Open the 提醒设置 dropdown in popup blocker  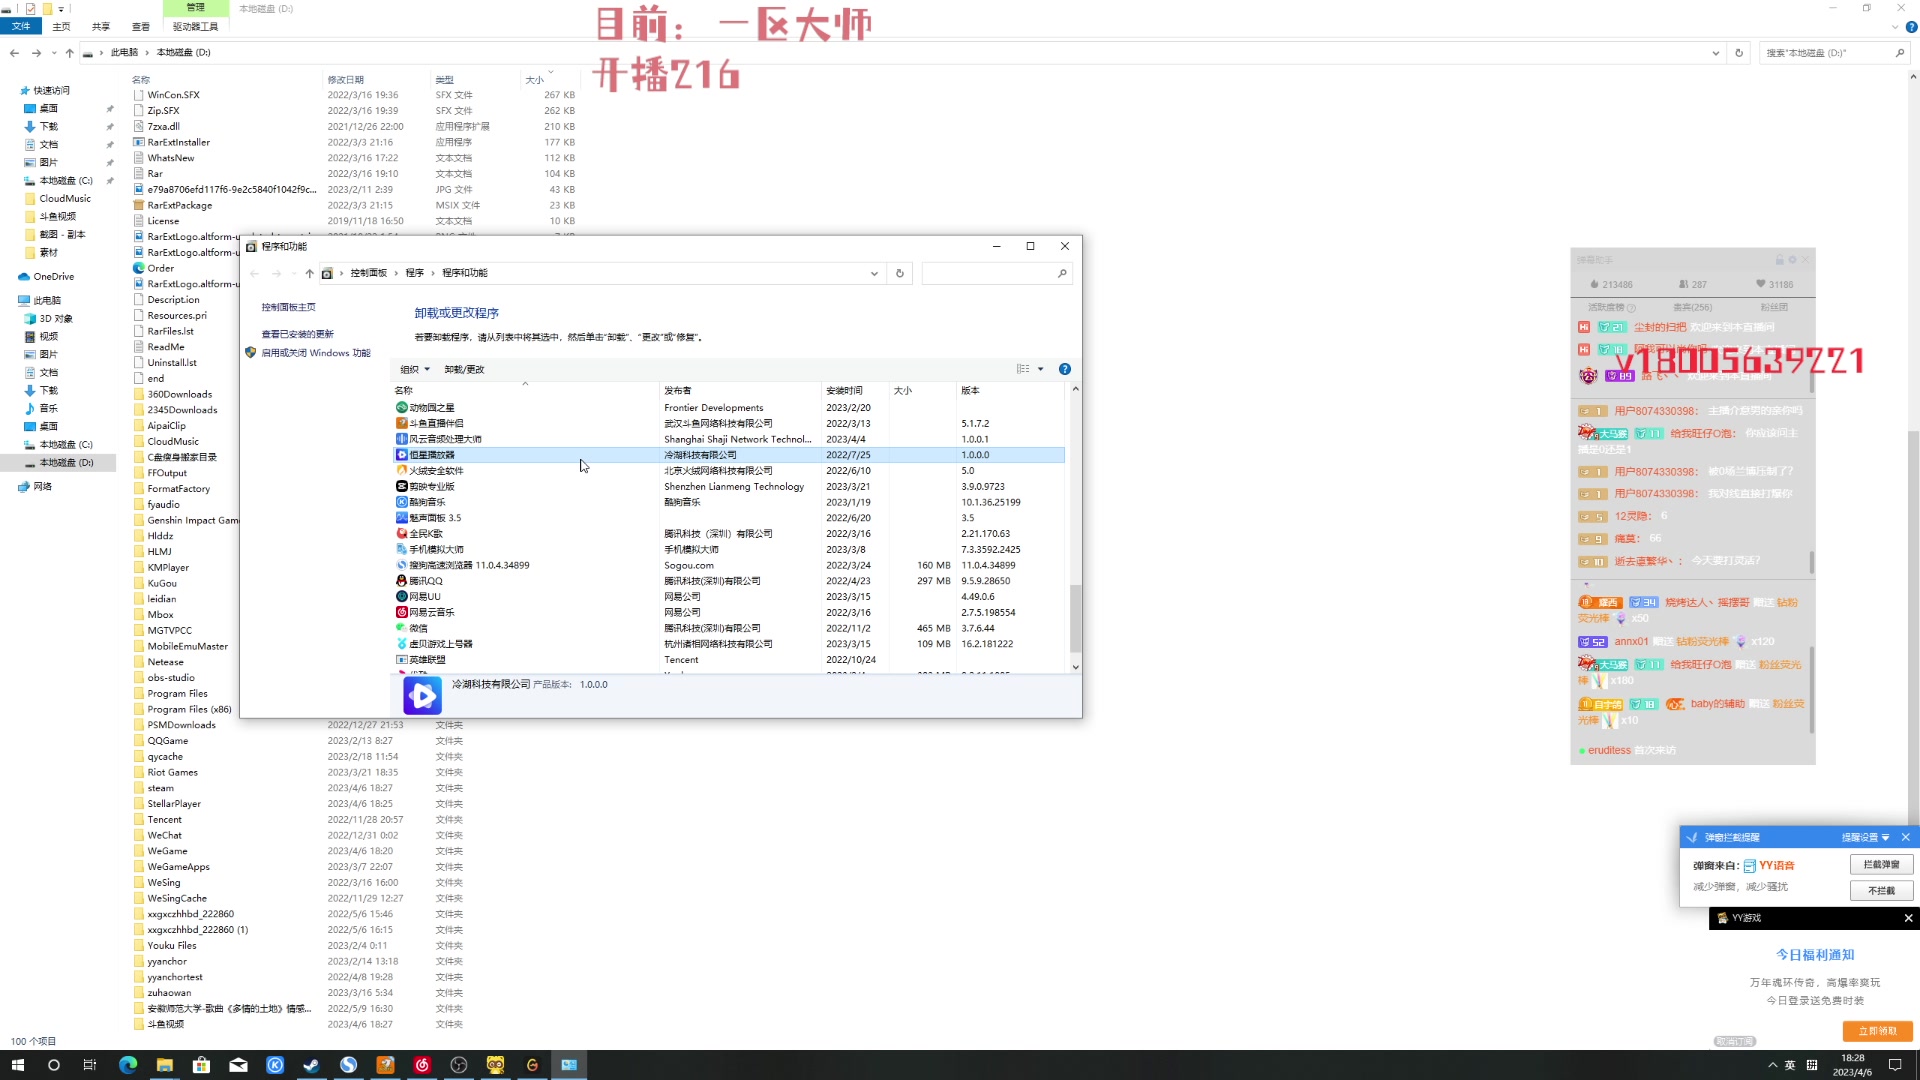tap(1866, 838)
